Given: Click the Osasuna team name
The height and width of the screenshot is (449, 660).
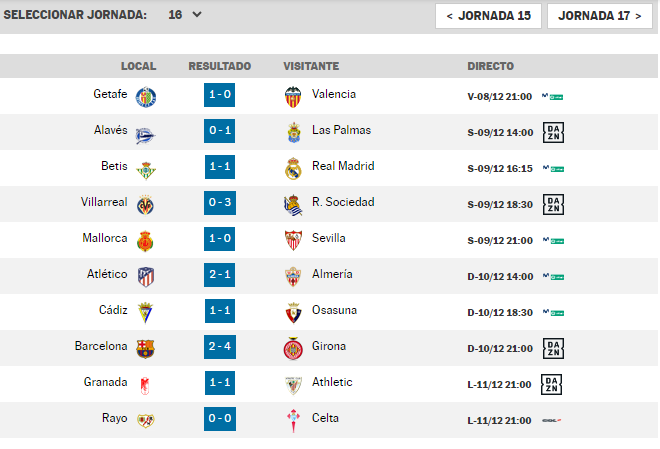Looking at the screenshot, I should pyautogui.click(x=334, y=310).
